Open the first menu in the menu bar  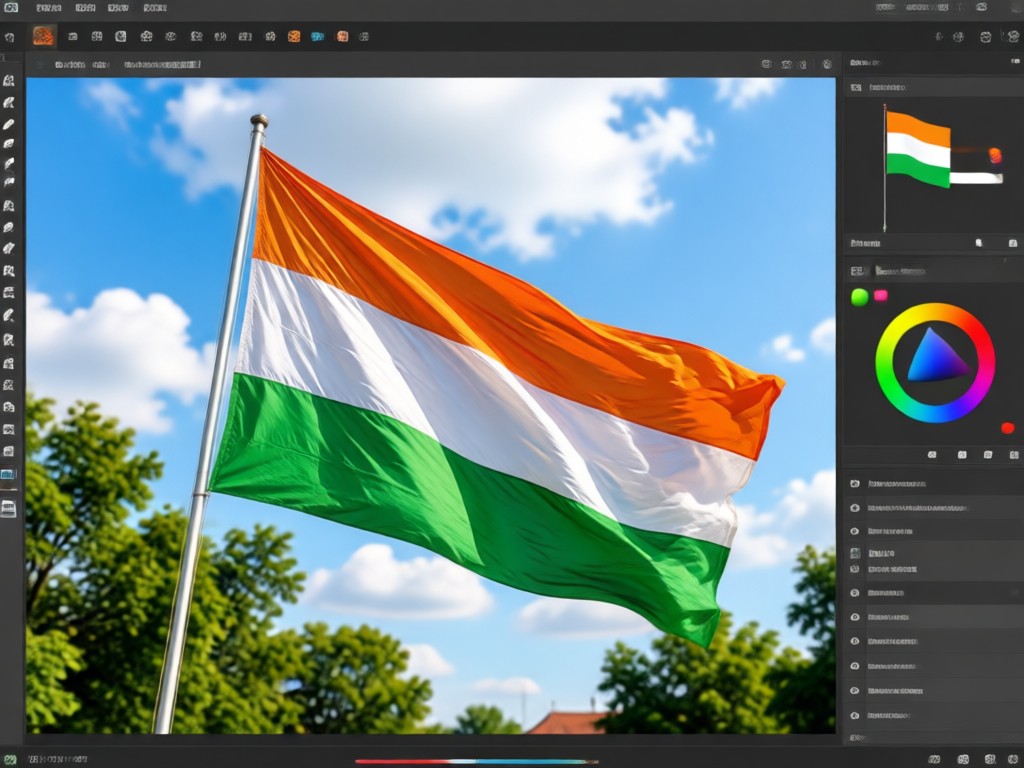pyautogui.click(x=49, y=8)
